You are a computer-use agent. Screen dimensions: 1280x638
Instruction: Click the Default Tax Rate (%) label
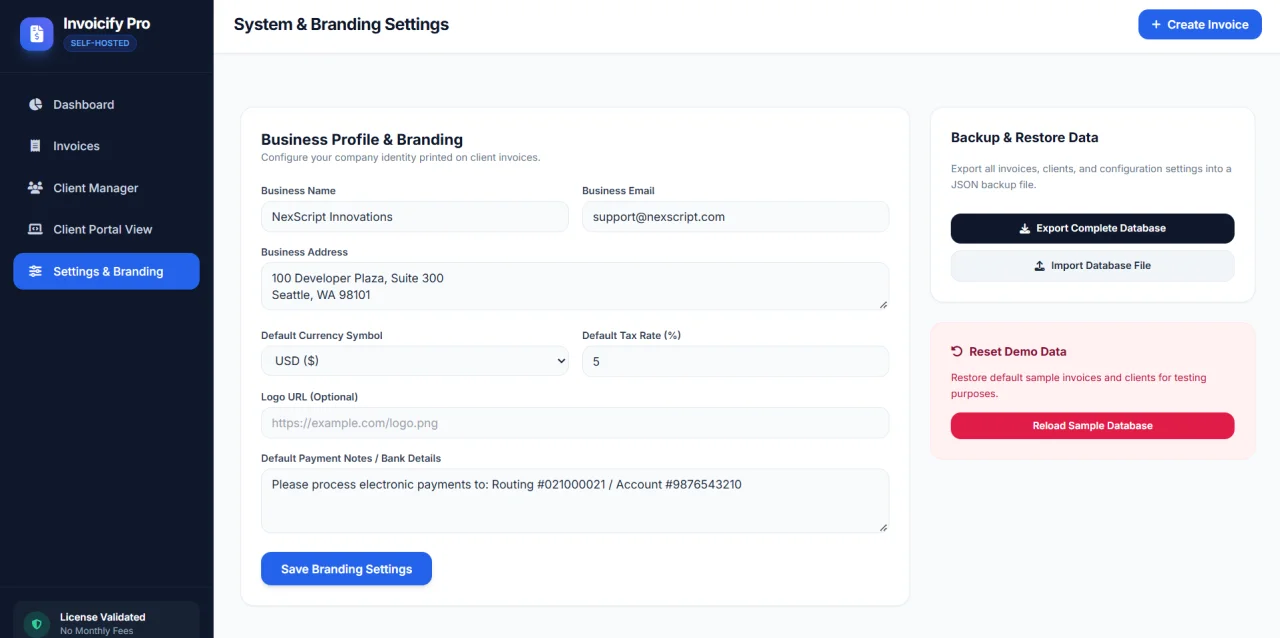(631, 336)
